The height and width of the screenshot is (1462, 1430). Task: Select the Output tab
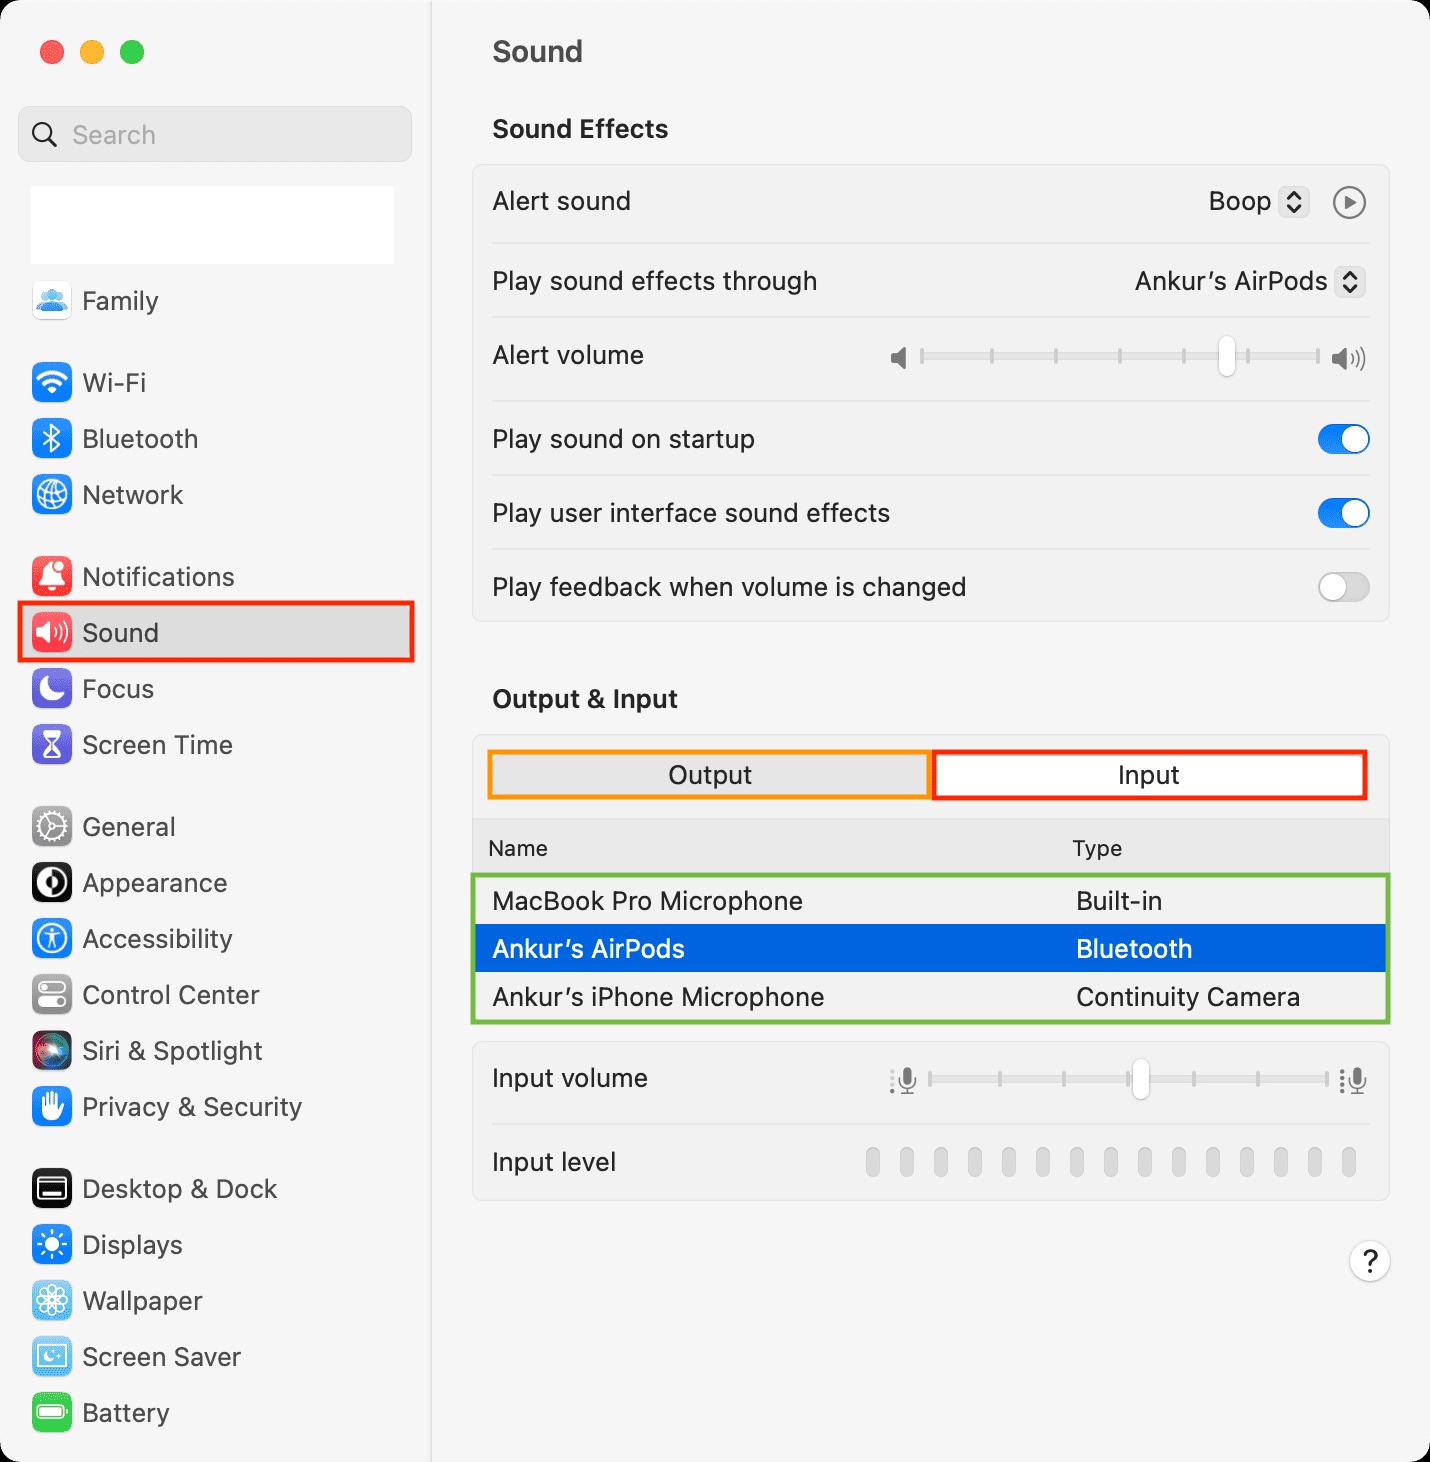pyautogui.click(x=708, y=774)
